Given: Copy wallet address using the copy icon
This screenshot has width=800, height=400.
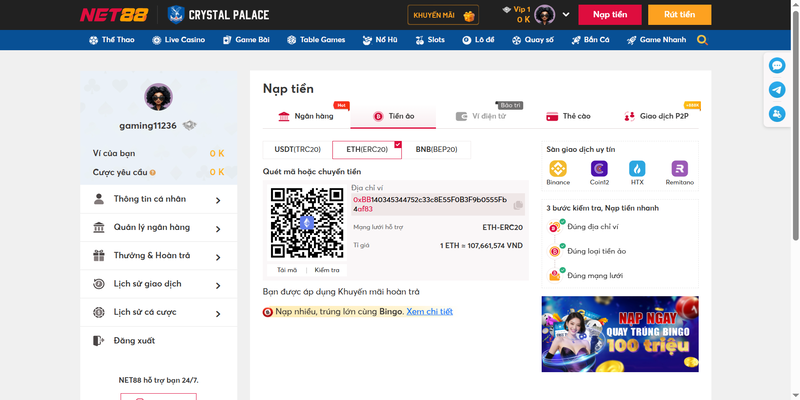Looking at the screenshot, I should pos(518,204).
